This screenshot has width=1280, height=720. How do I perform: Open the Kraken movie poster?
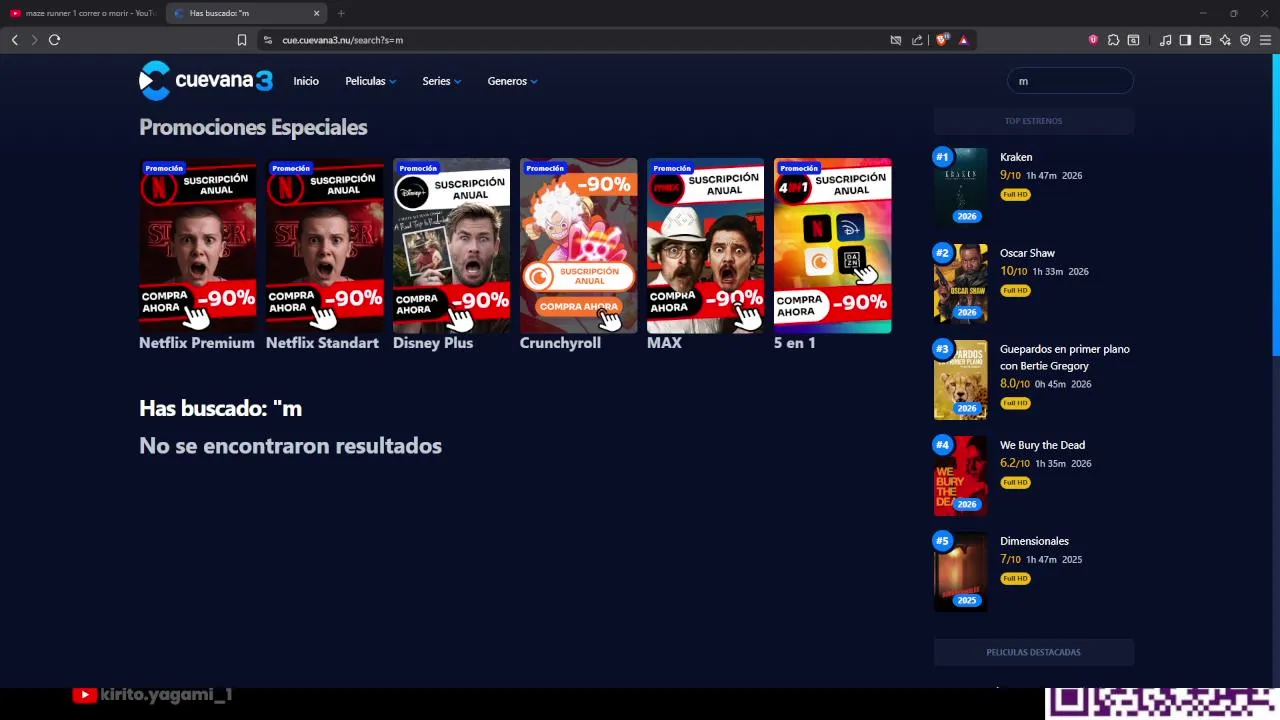[960, 188]
